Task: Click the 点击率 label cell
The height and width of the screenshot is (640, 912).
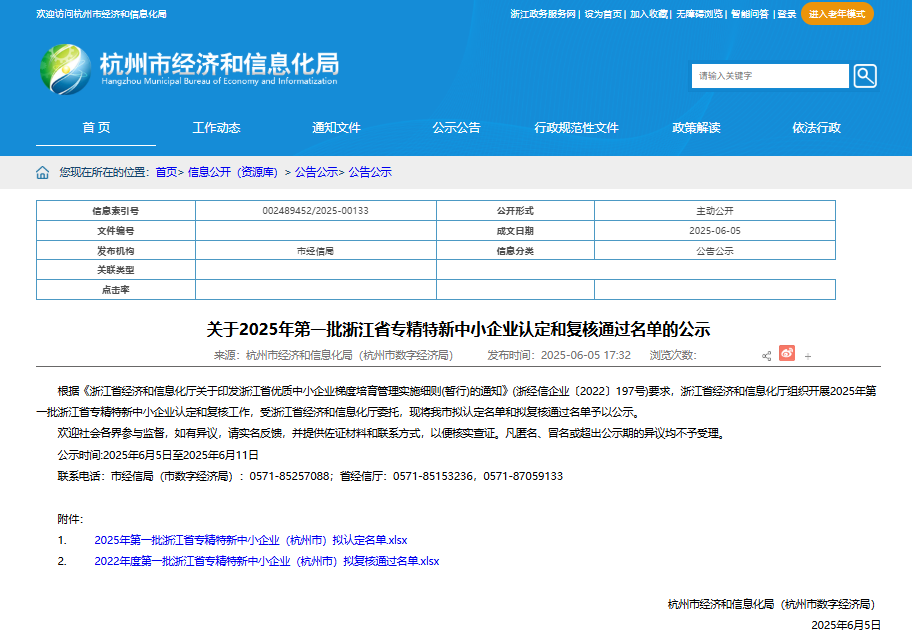Action: (116, 290)
